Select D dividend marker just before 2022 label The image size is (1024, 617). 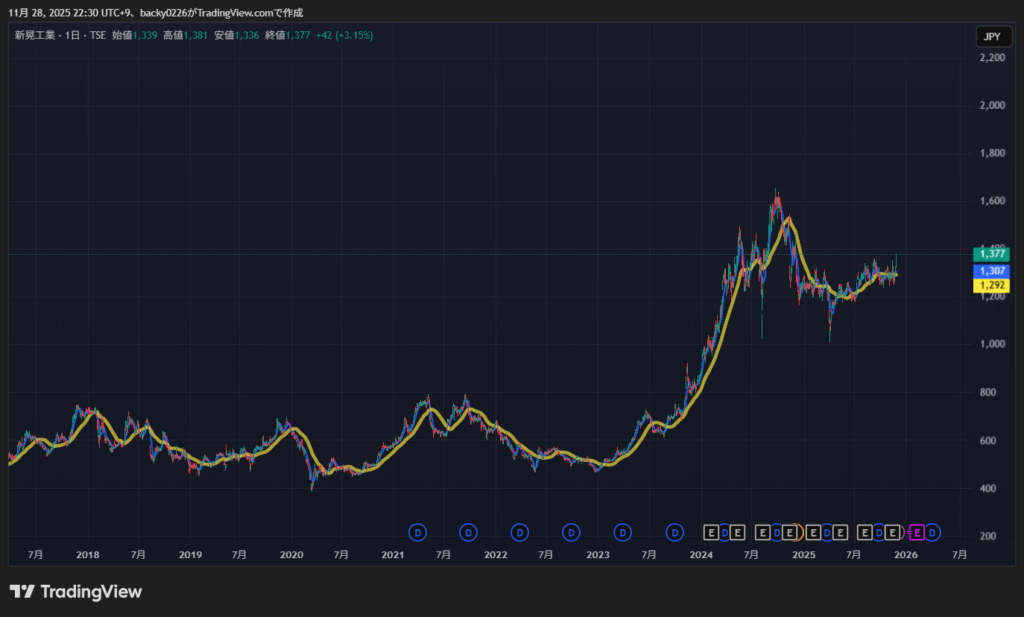468,532
